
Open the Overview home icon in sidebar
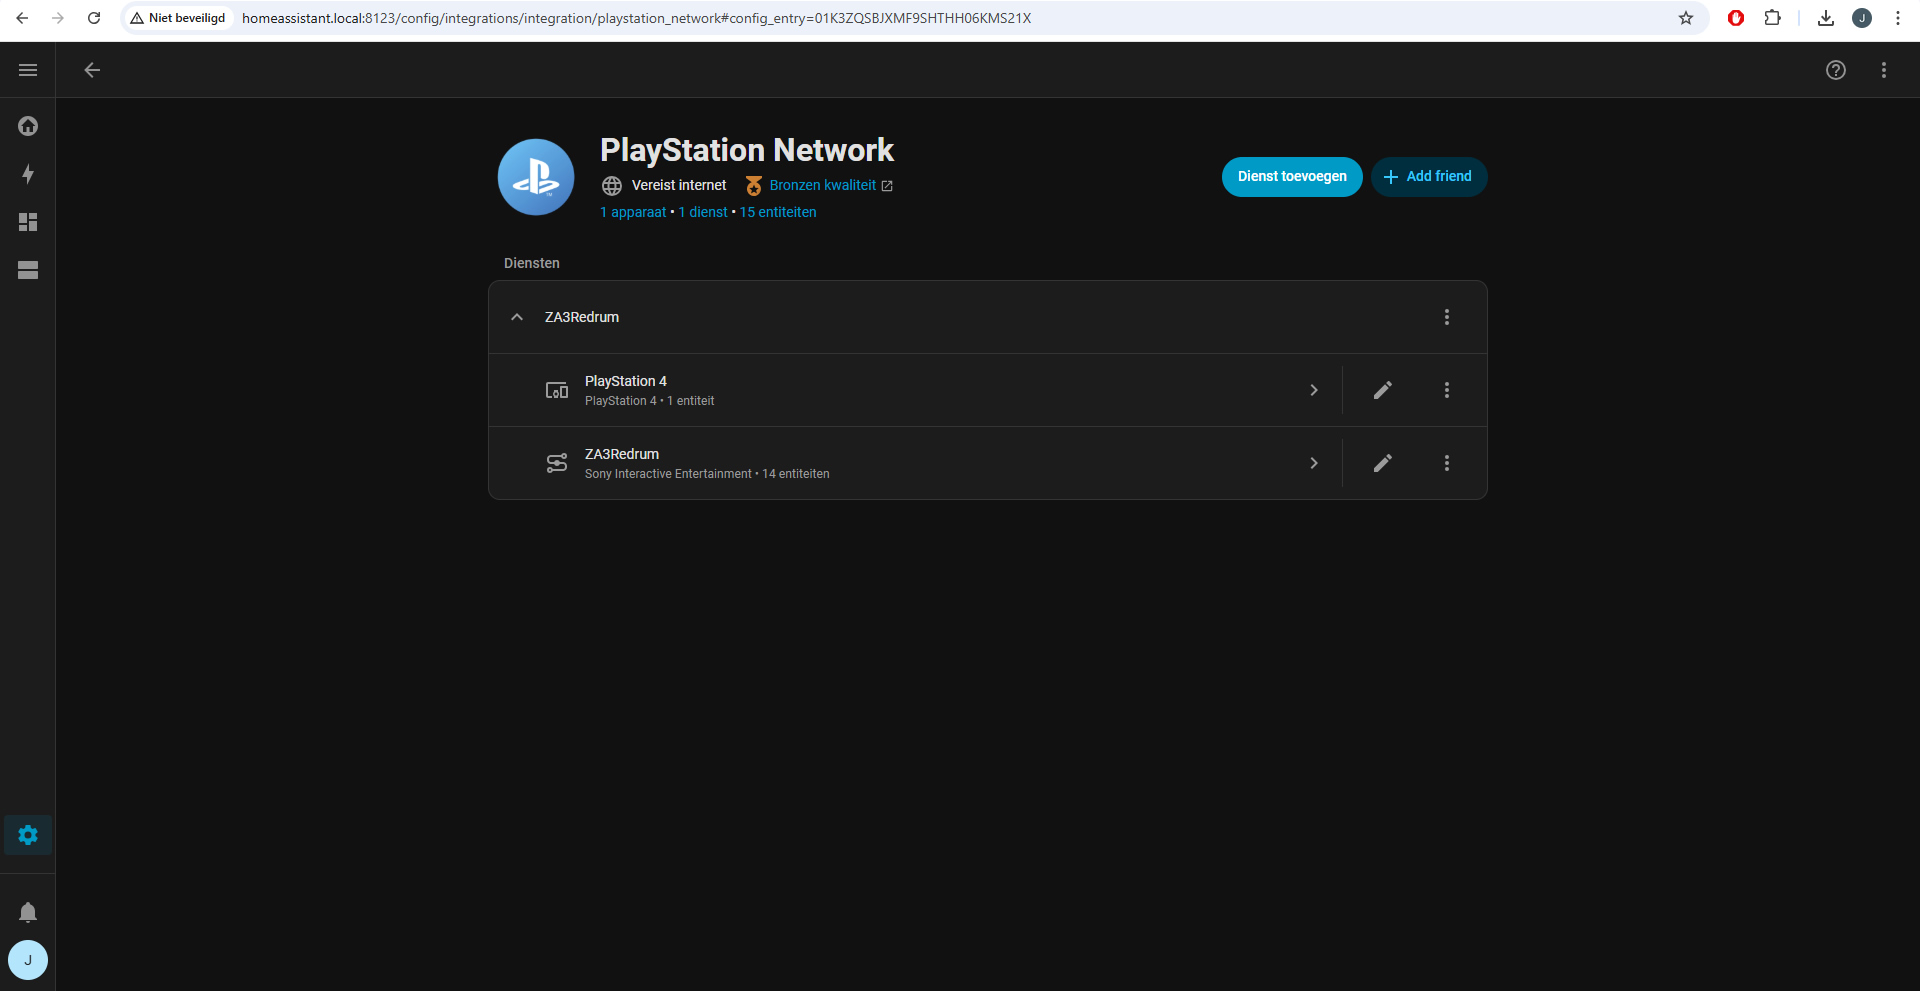tap(28, 126)
